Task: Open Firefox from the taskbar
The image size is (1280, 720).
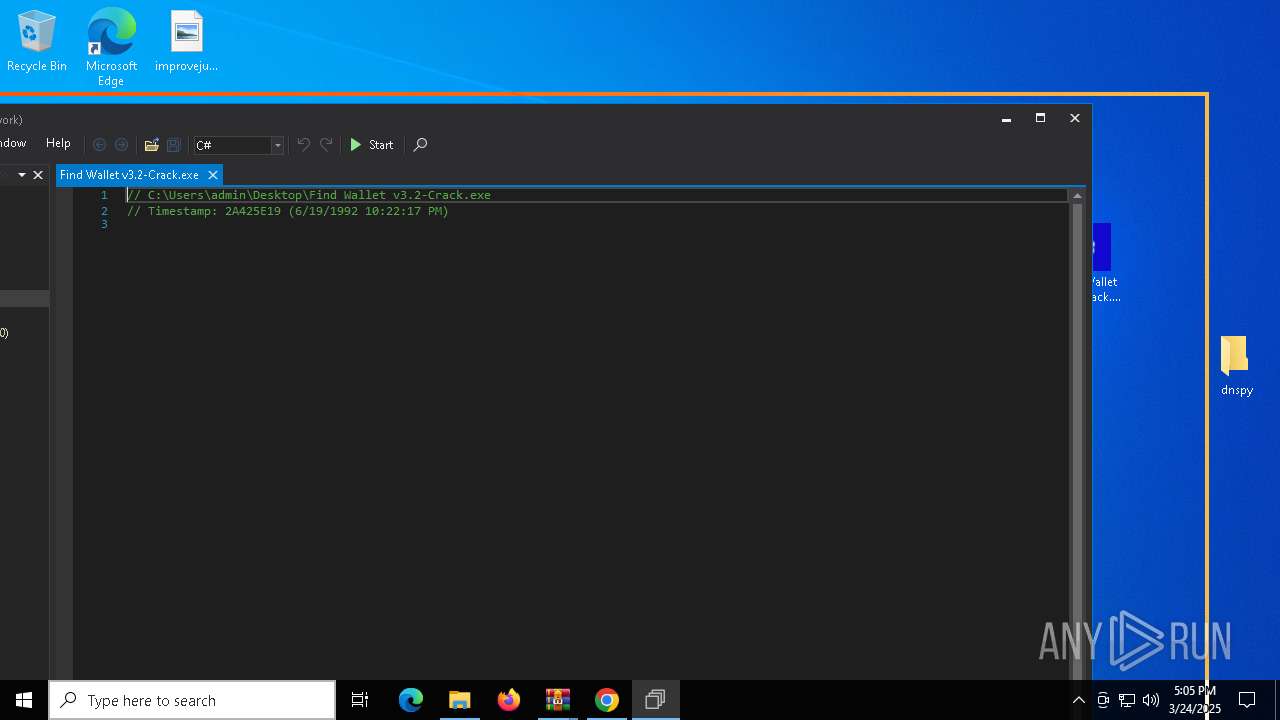Action: pyautogui.click(x=509, y=700)
